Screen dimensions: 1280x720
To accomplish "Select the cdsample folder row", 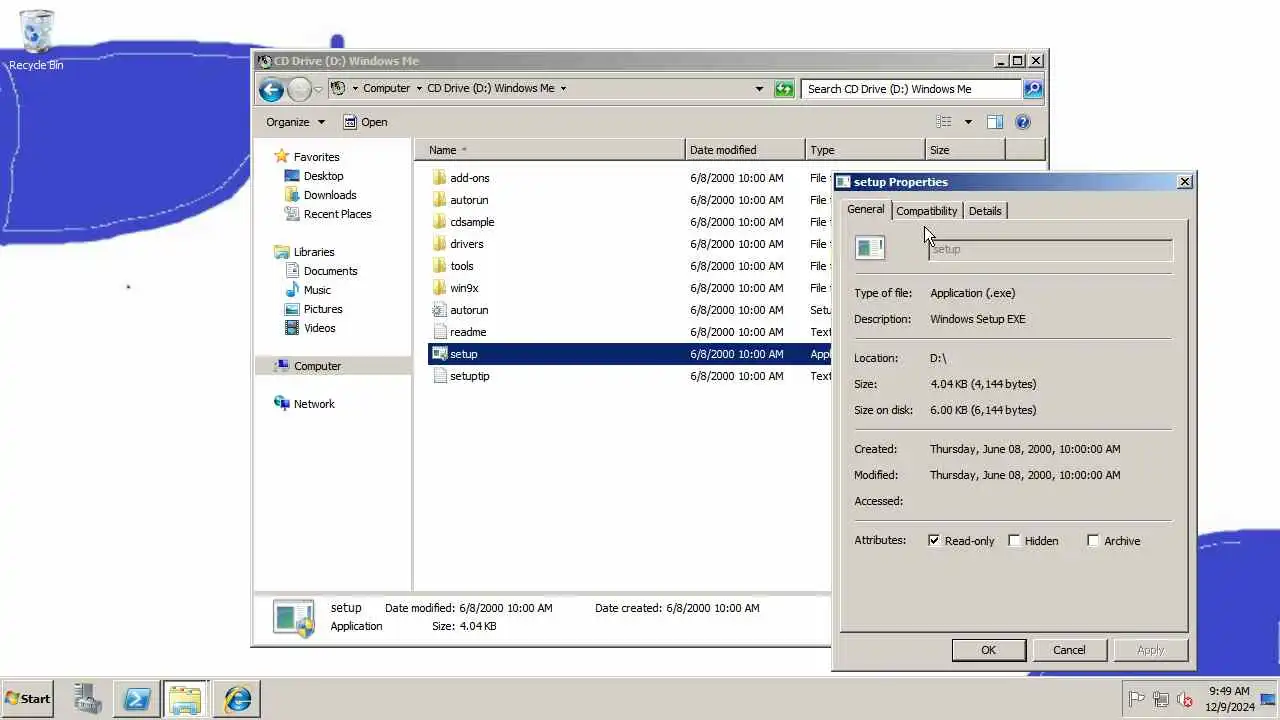I will [x=630, y=222].
